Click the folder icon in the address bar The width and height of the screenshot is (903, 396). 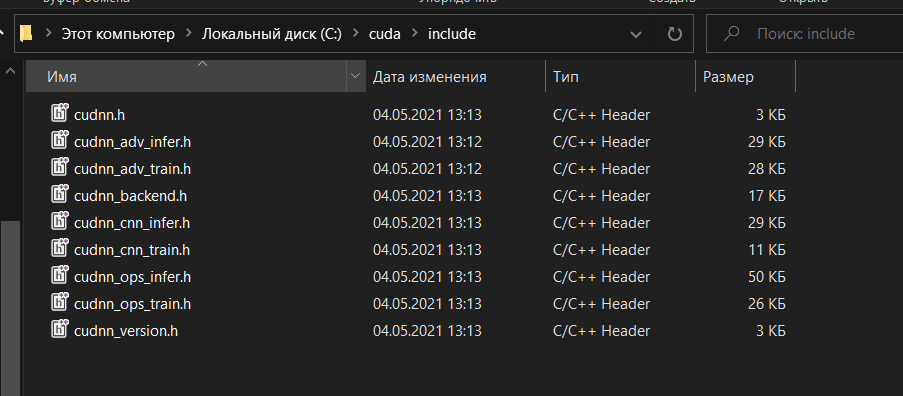pyautogui.click(x=25, y=34)
